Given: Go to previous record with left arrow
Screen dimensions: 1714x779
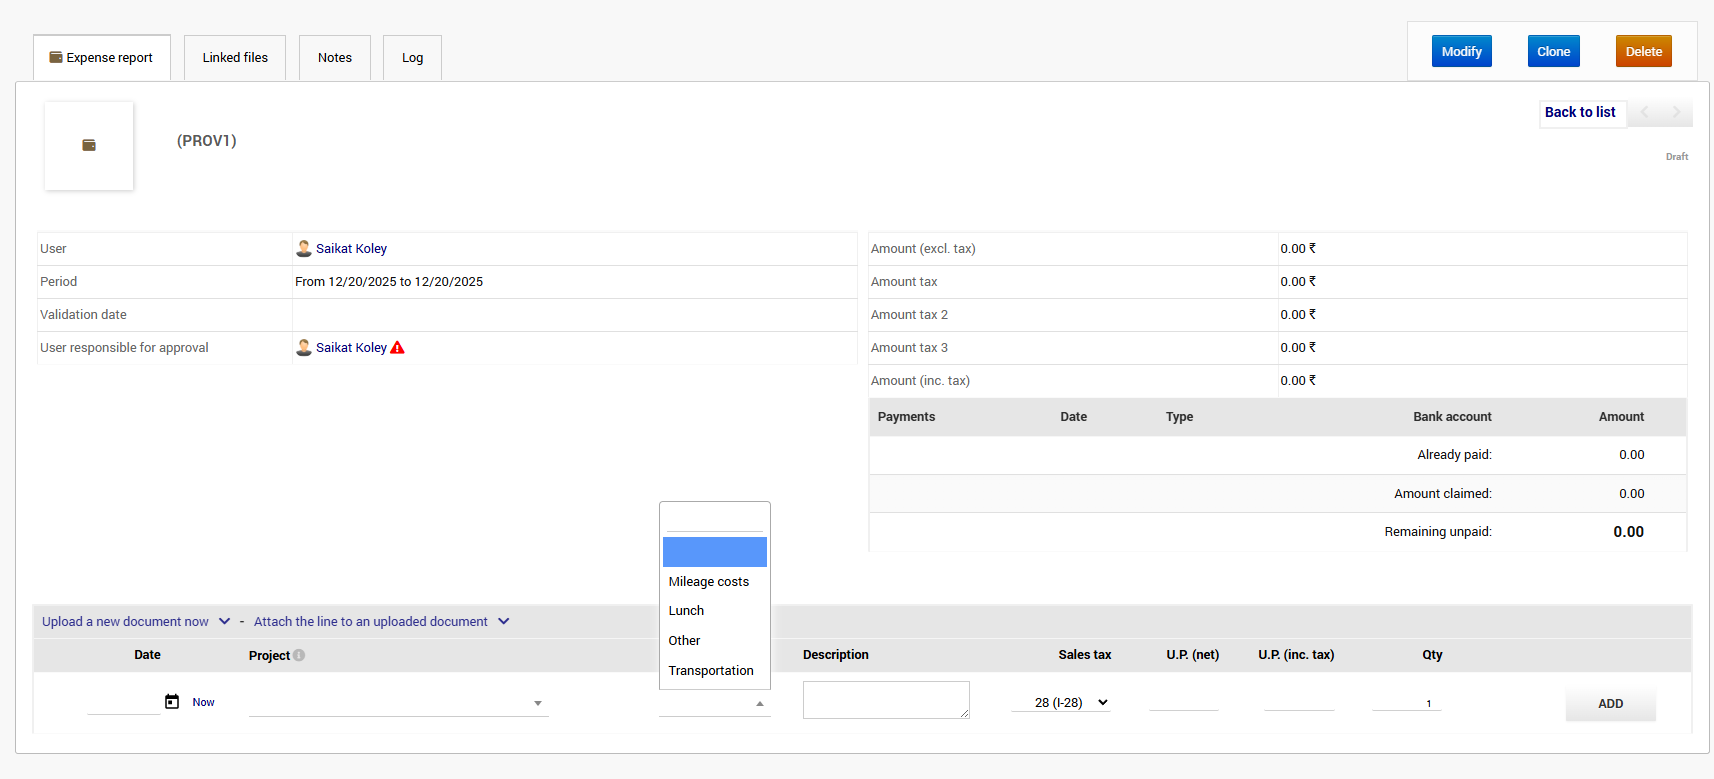Looking at the screenshot, I should (x=1645, y=112).
